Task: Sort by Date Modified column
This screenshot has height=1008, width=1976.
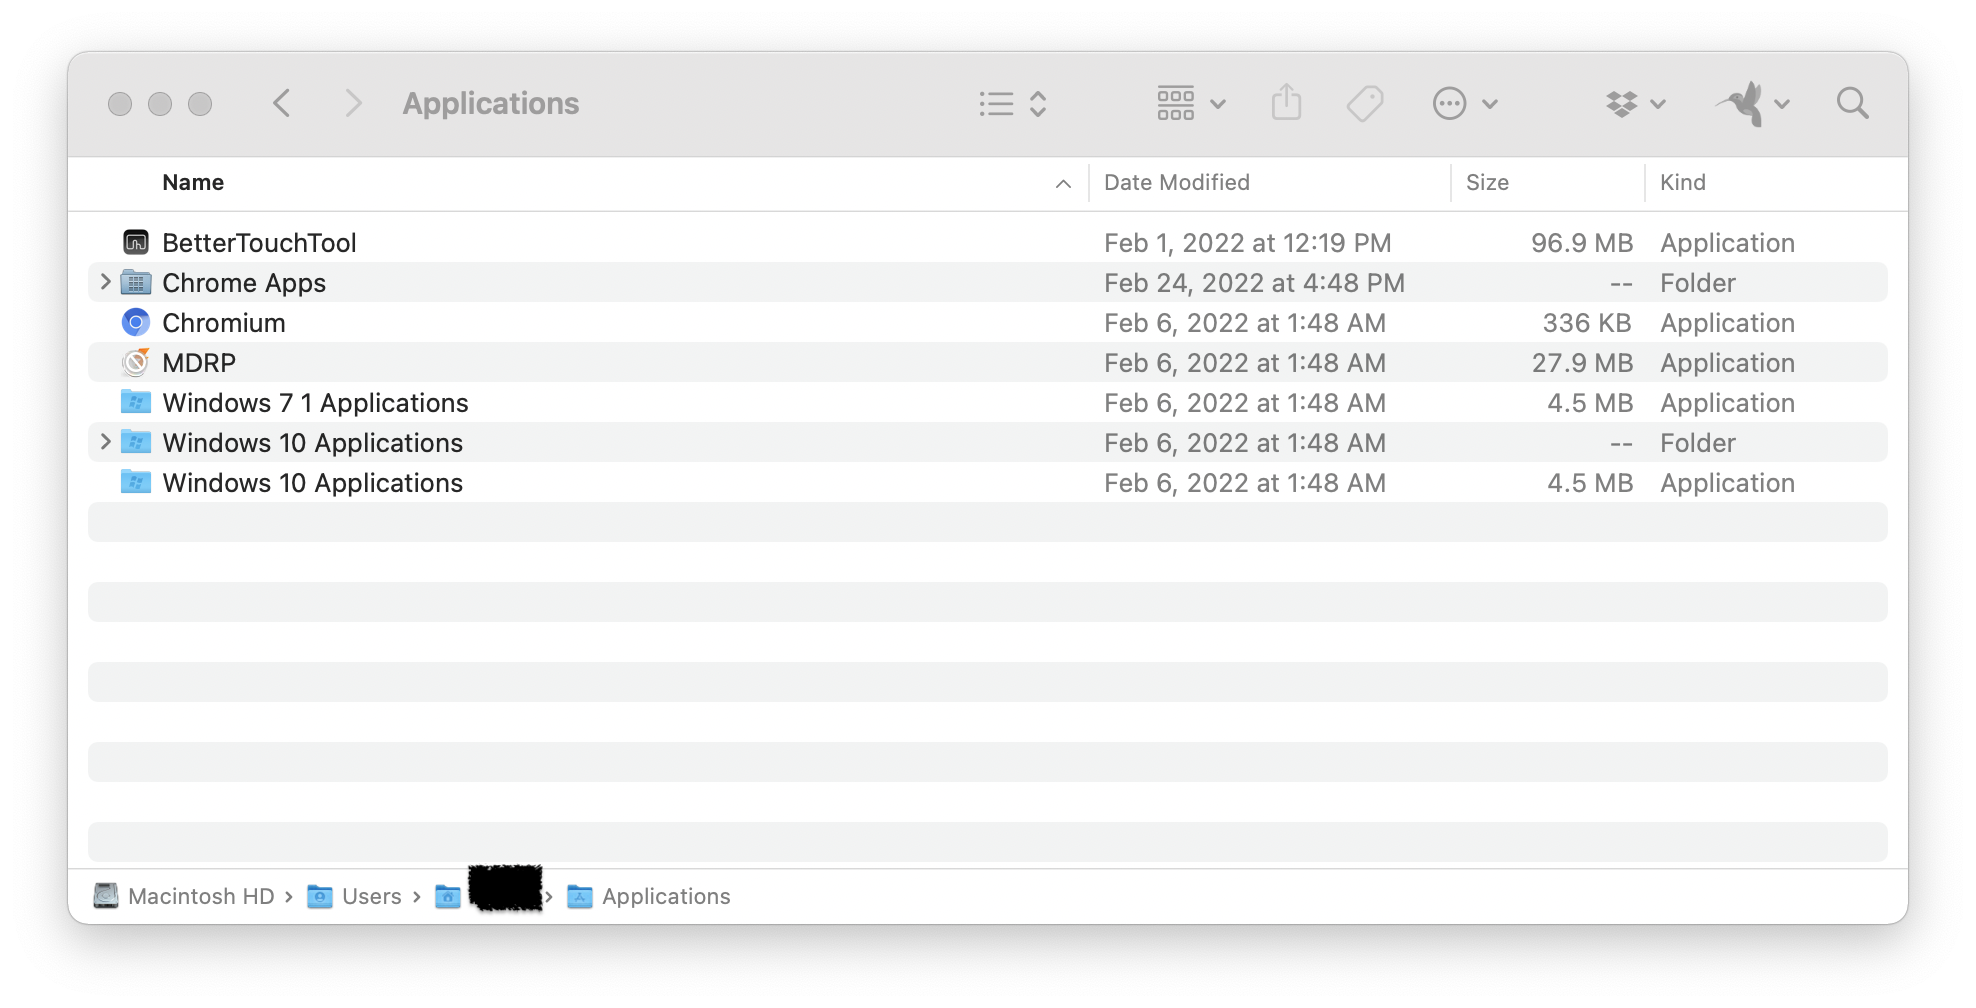Action: 1176,182
